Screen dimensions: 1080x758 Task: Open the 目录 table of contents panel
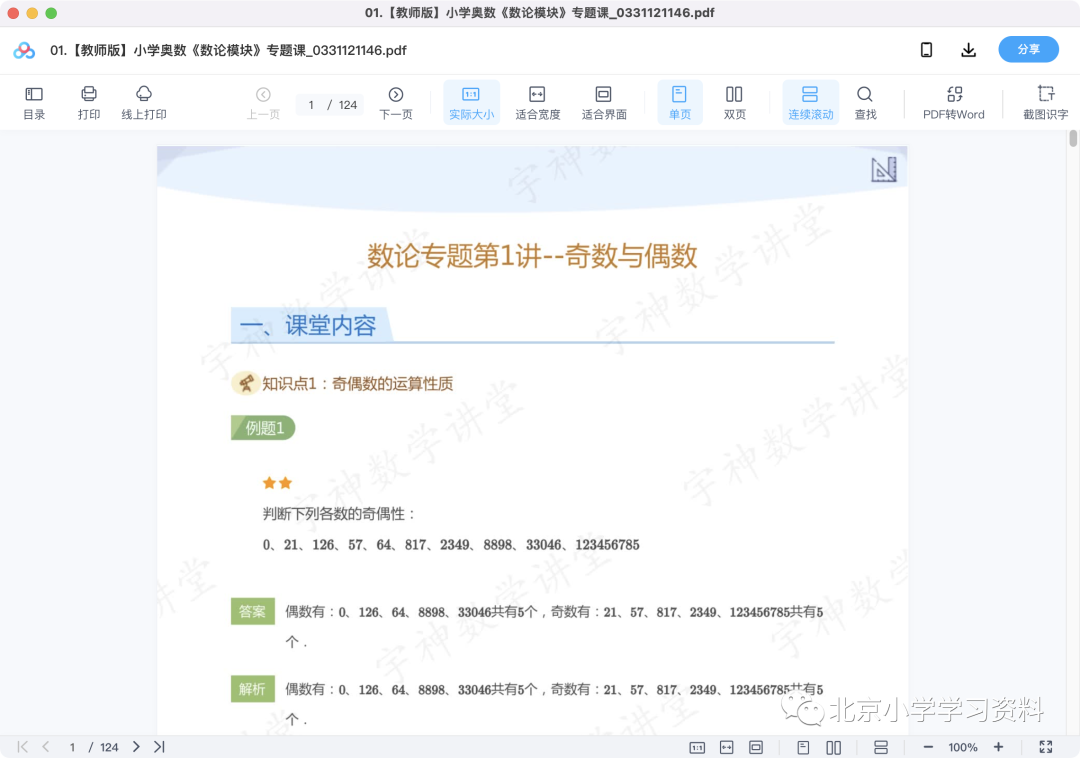click(x=34, y=103)
